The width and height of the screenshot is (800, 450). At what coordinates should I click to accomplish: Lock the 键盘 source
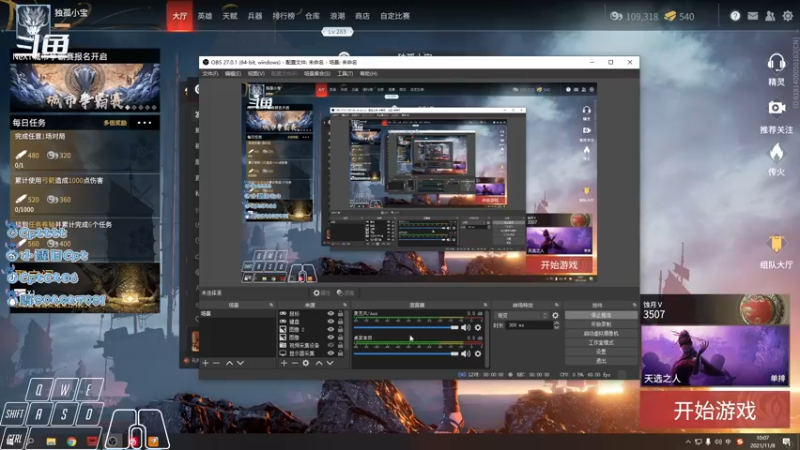(340, 321)
